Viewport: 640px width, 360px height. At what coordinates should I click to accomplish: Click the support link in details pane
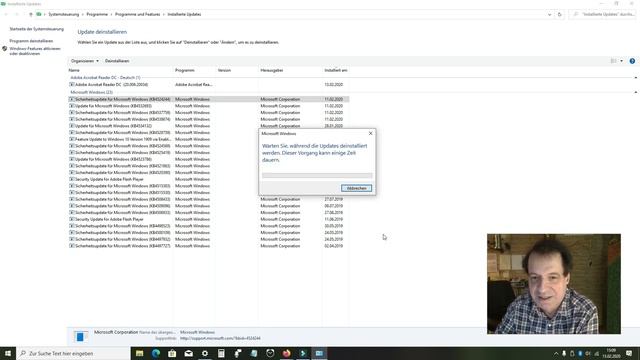click(x=220, y=338)
